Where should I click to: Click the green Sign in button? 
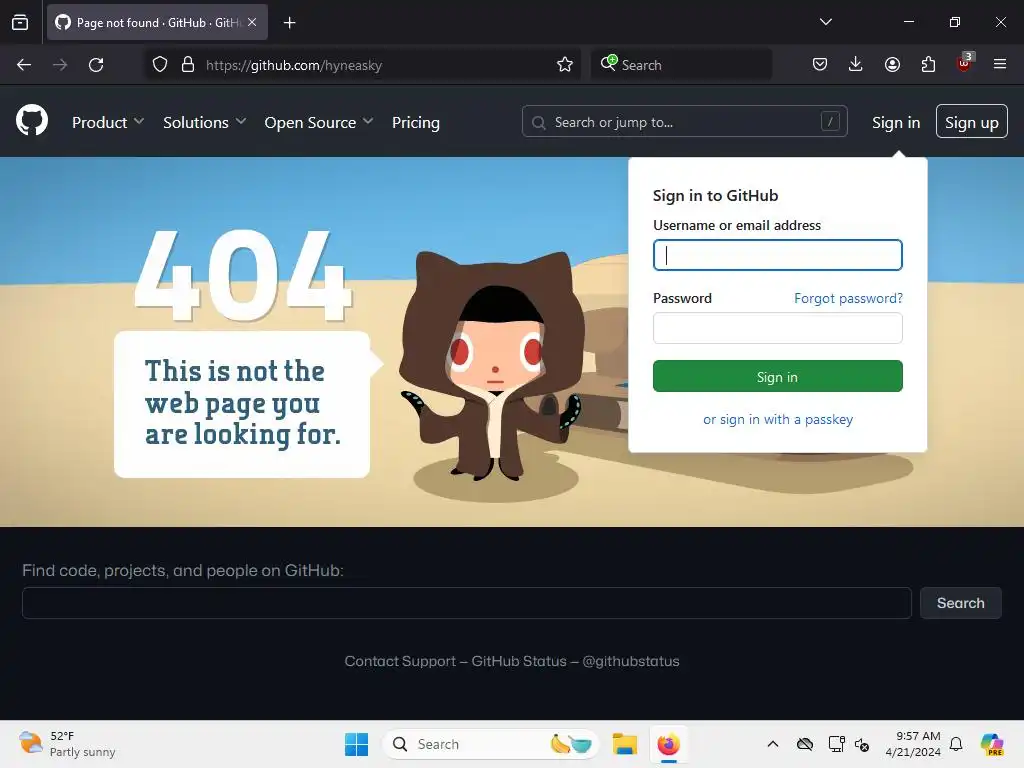[x=777, y=376]
